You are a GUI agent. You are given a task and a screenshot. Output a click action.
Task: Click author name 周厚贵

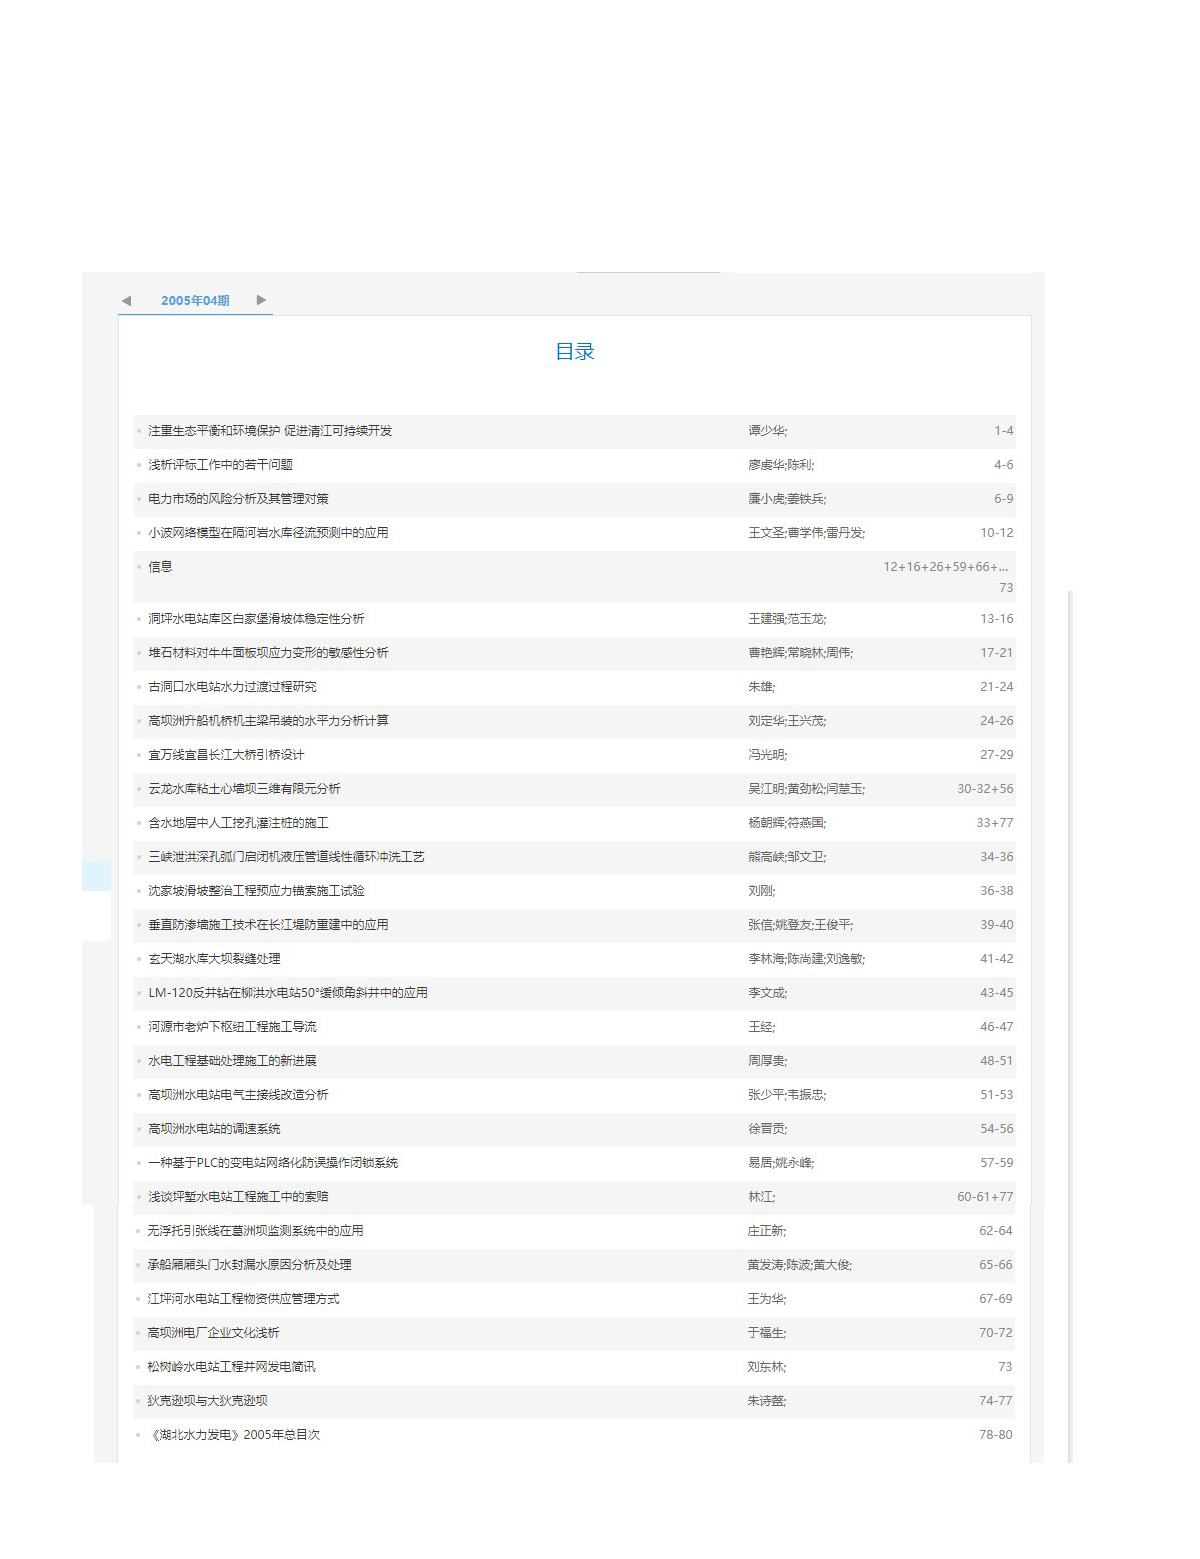(768, 1061)
